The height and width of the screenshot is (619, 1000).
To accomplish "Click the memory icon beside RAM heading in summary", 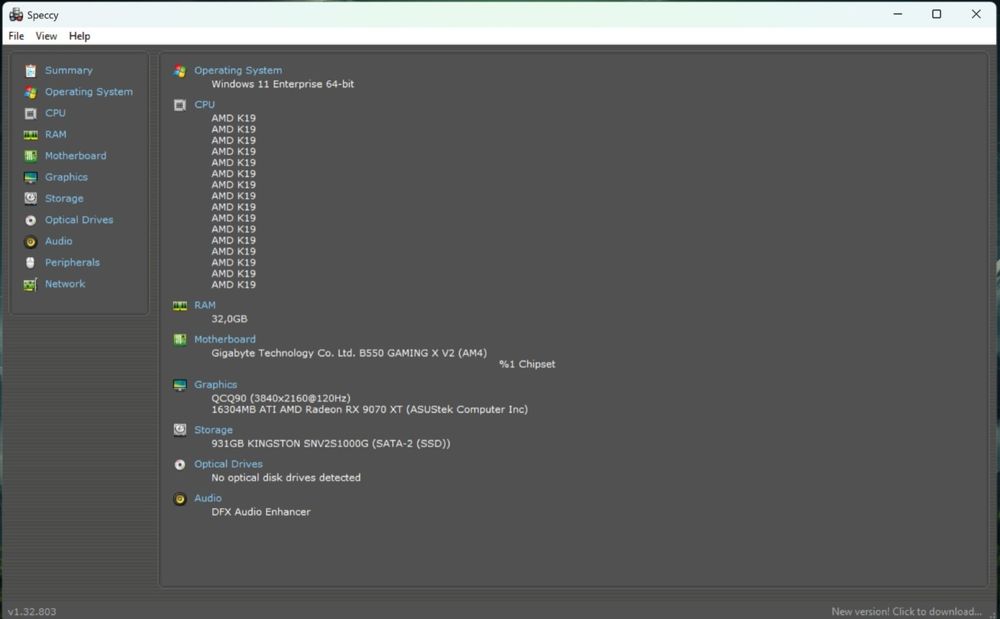I will (x=180, y=306).
